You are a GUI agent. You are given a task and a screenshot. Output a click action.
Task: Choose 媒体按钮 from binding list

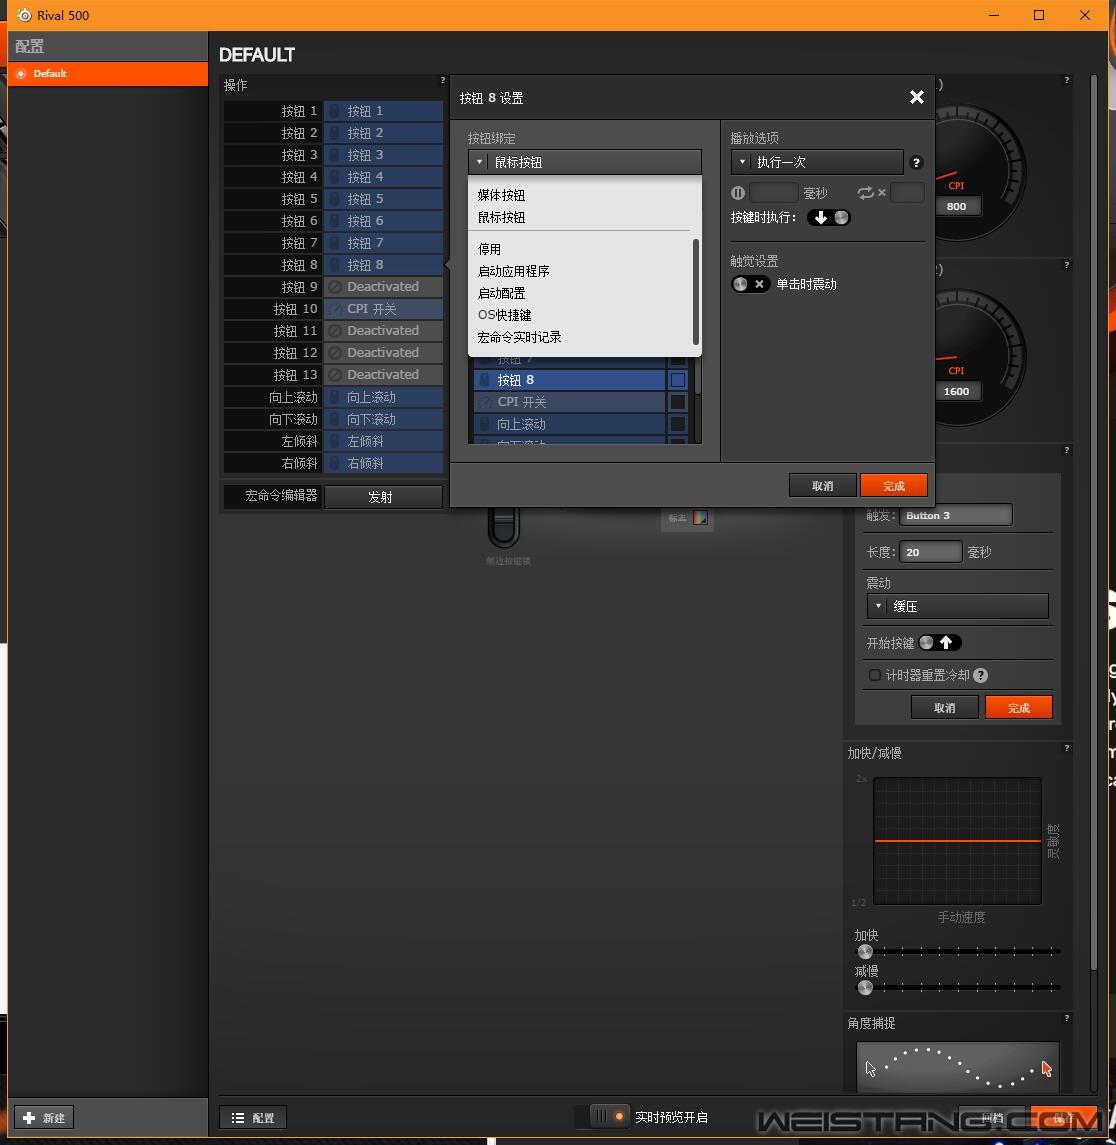pyautogui.click(x=501, y=195)
